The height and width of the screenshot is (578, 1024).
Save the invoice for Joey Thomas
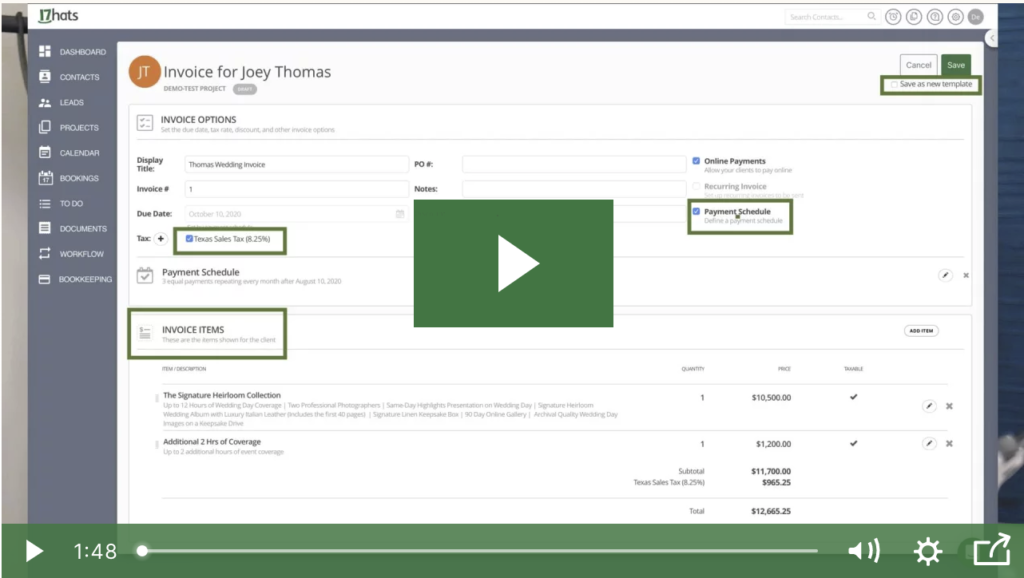tap(955, 64)
